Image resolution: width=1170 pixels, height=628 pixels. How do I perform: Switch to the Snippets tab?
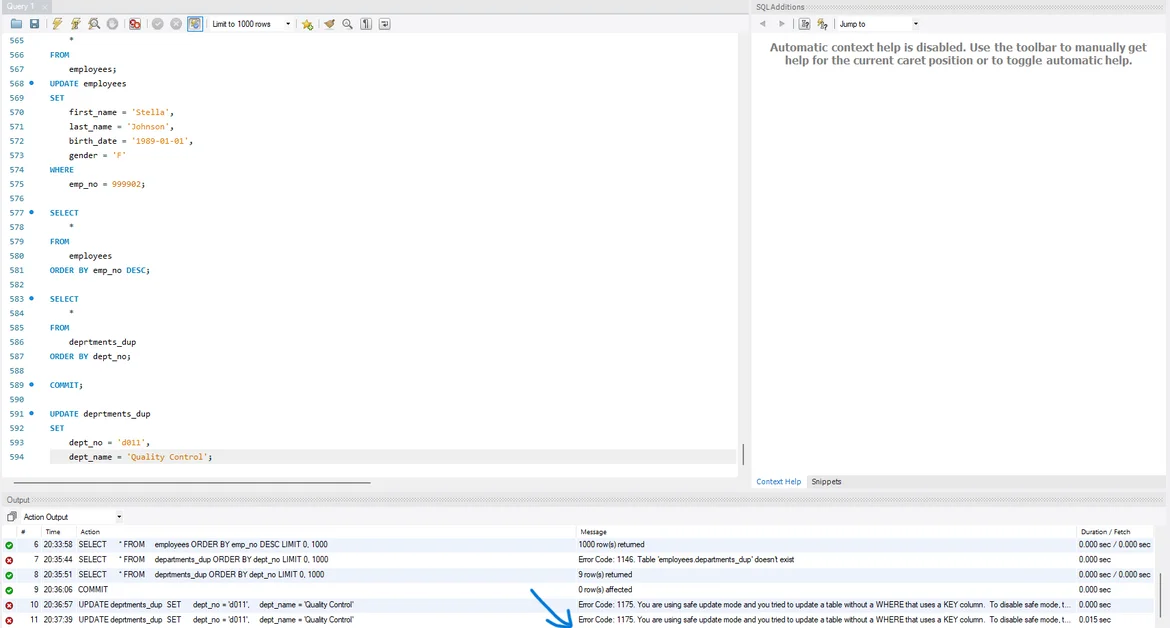[x=826, y=482]
